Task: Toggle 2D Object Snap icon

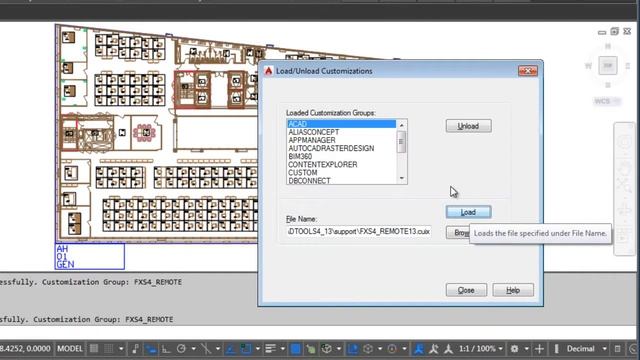Action: pyautogui.click(x=246, y=349)
